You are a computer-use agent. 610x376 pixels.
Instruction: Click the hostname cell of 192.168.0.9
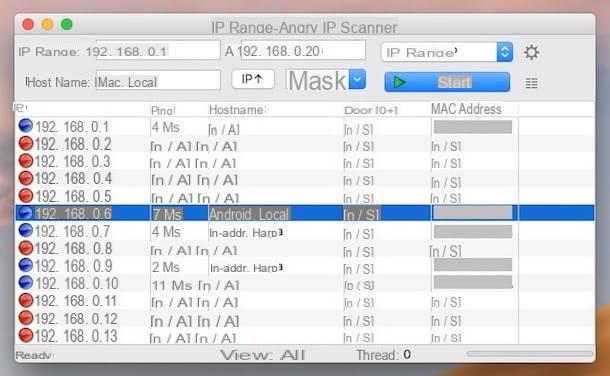[x=246, y=268]
